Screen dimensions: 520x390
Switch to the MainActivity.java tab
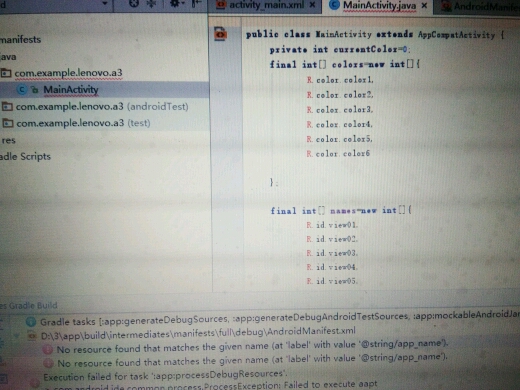click(379, 5)
